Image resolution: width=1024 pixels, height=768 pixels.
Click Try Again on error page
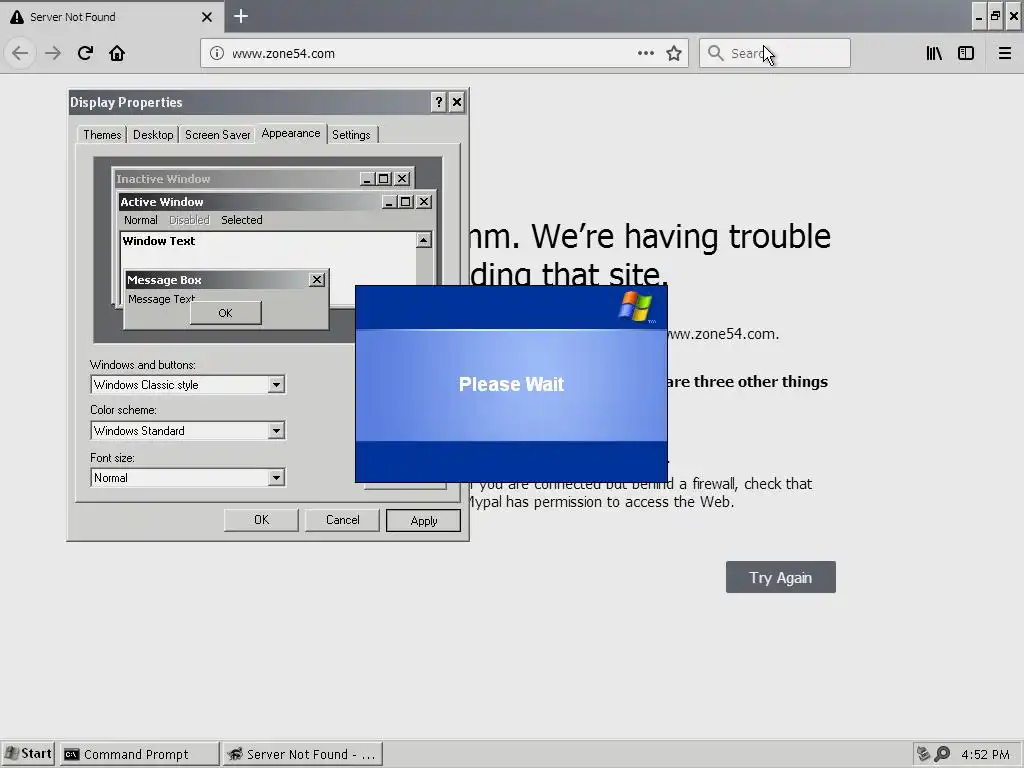pos(780,577)
